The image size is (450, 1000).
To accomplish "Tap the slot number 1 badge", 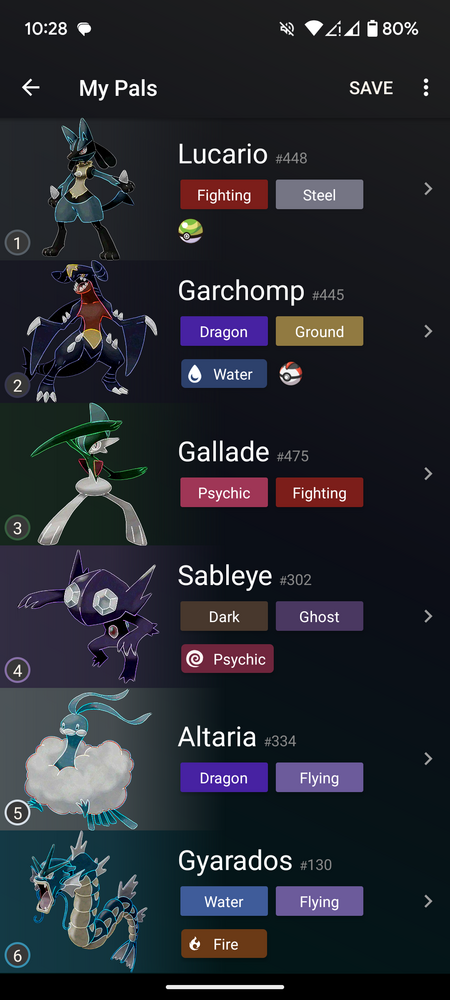I will 17,242.
